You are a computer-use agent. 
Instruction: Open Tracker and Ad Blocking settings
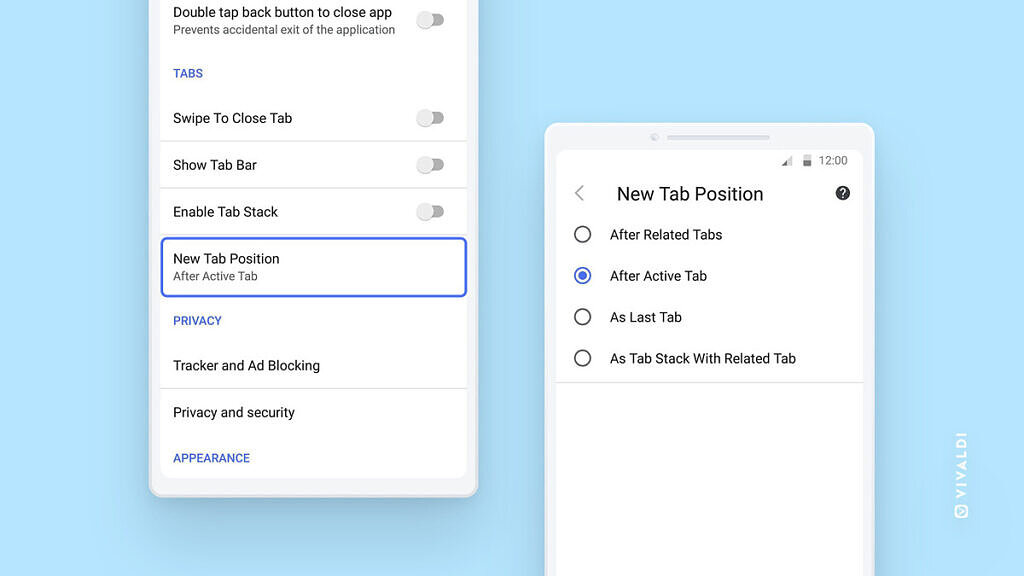[313, 366]
